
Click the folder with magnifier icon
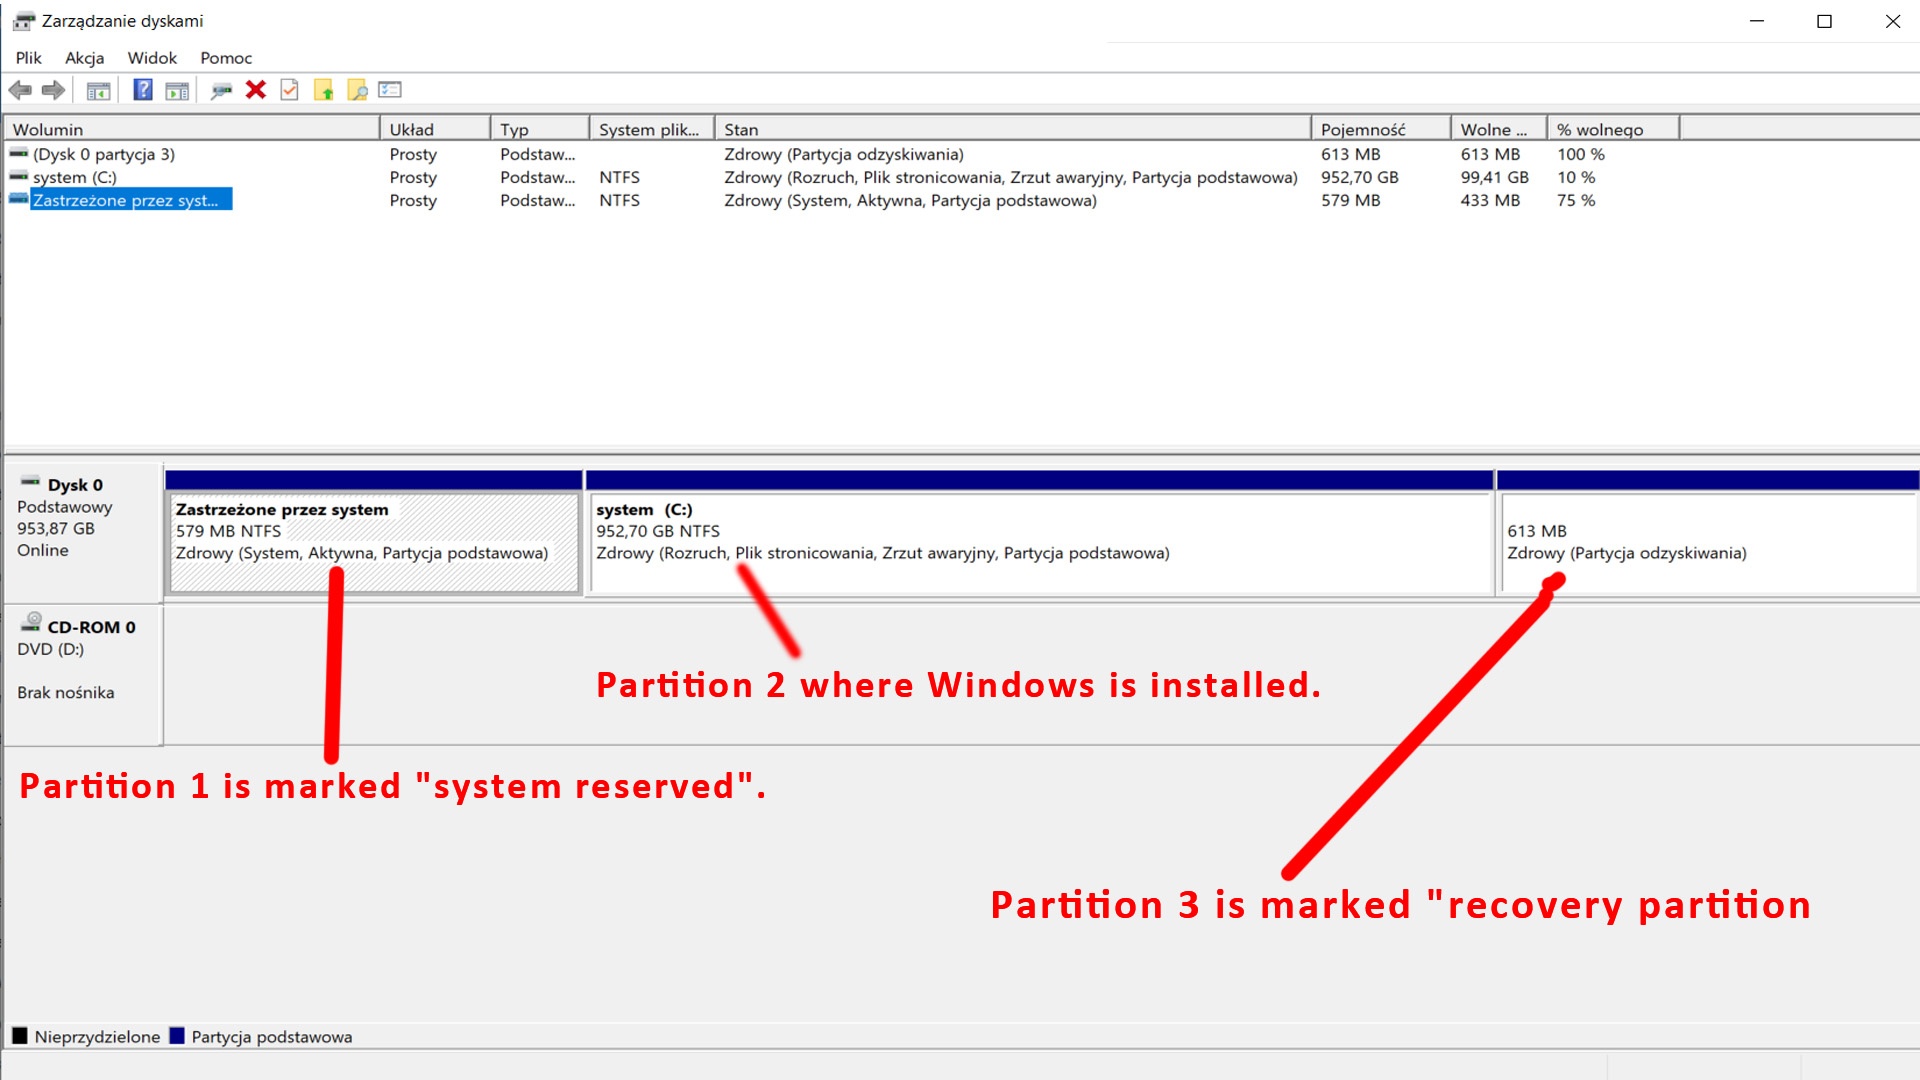(x=357, y=90)
